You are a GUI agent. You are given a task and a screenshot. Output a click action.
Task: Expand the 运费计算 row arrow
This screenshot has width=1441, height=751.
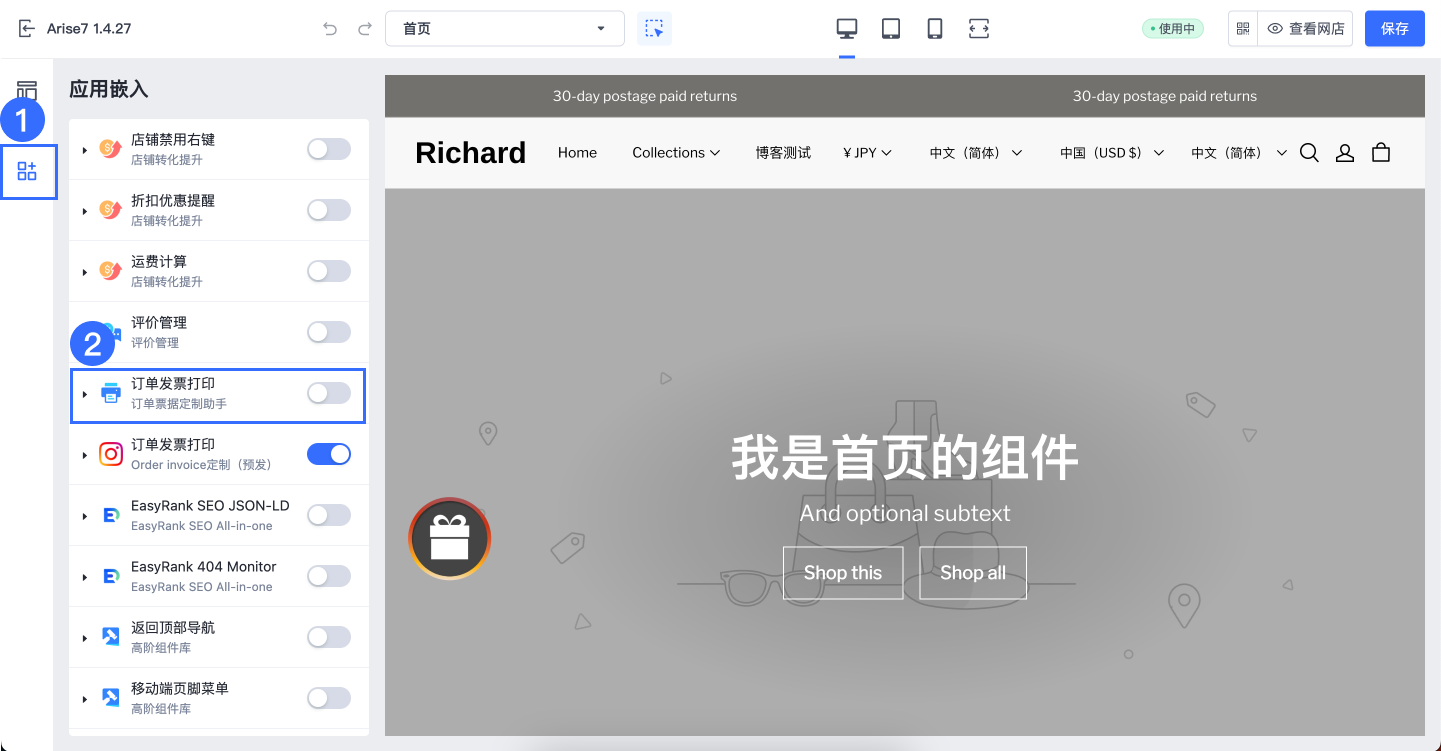tap(85, 272)
